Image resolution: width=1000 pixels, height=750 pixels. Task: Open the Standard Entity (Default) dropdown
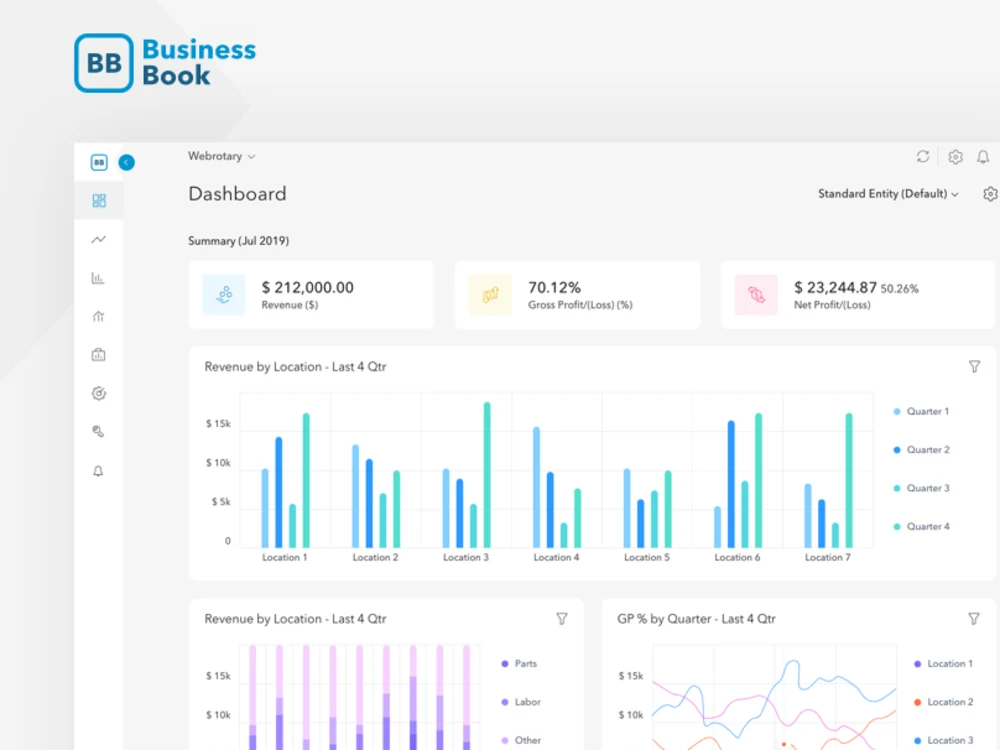(888, 194)
